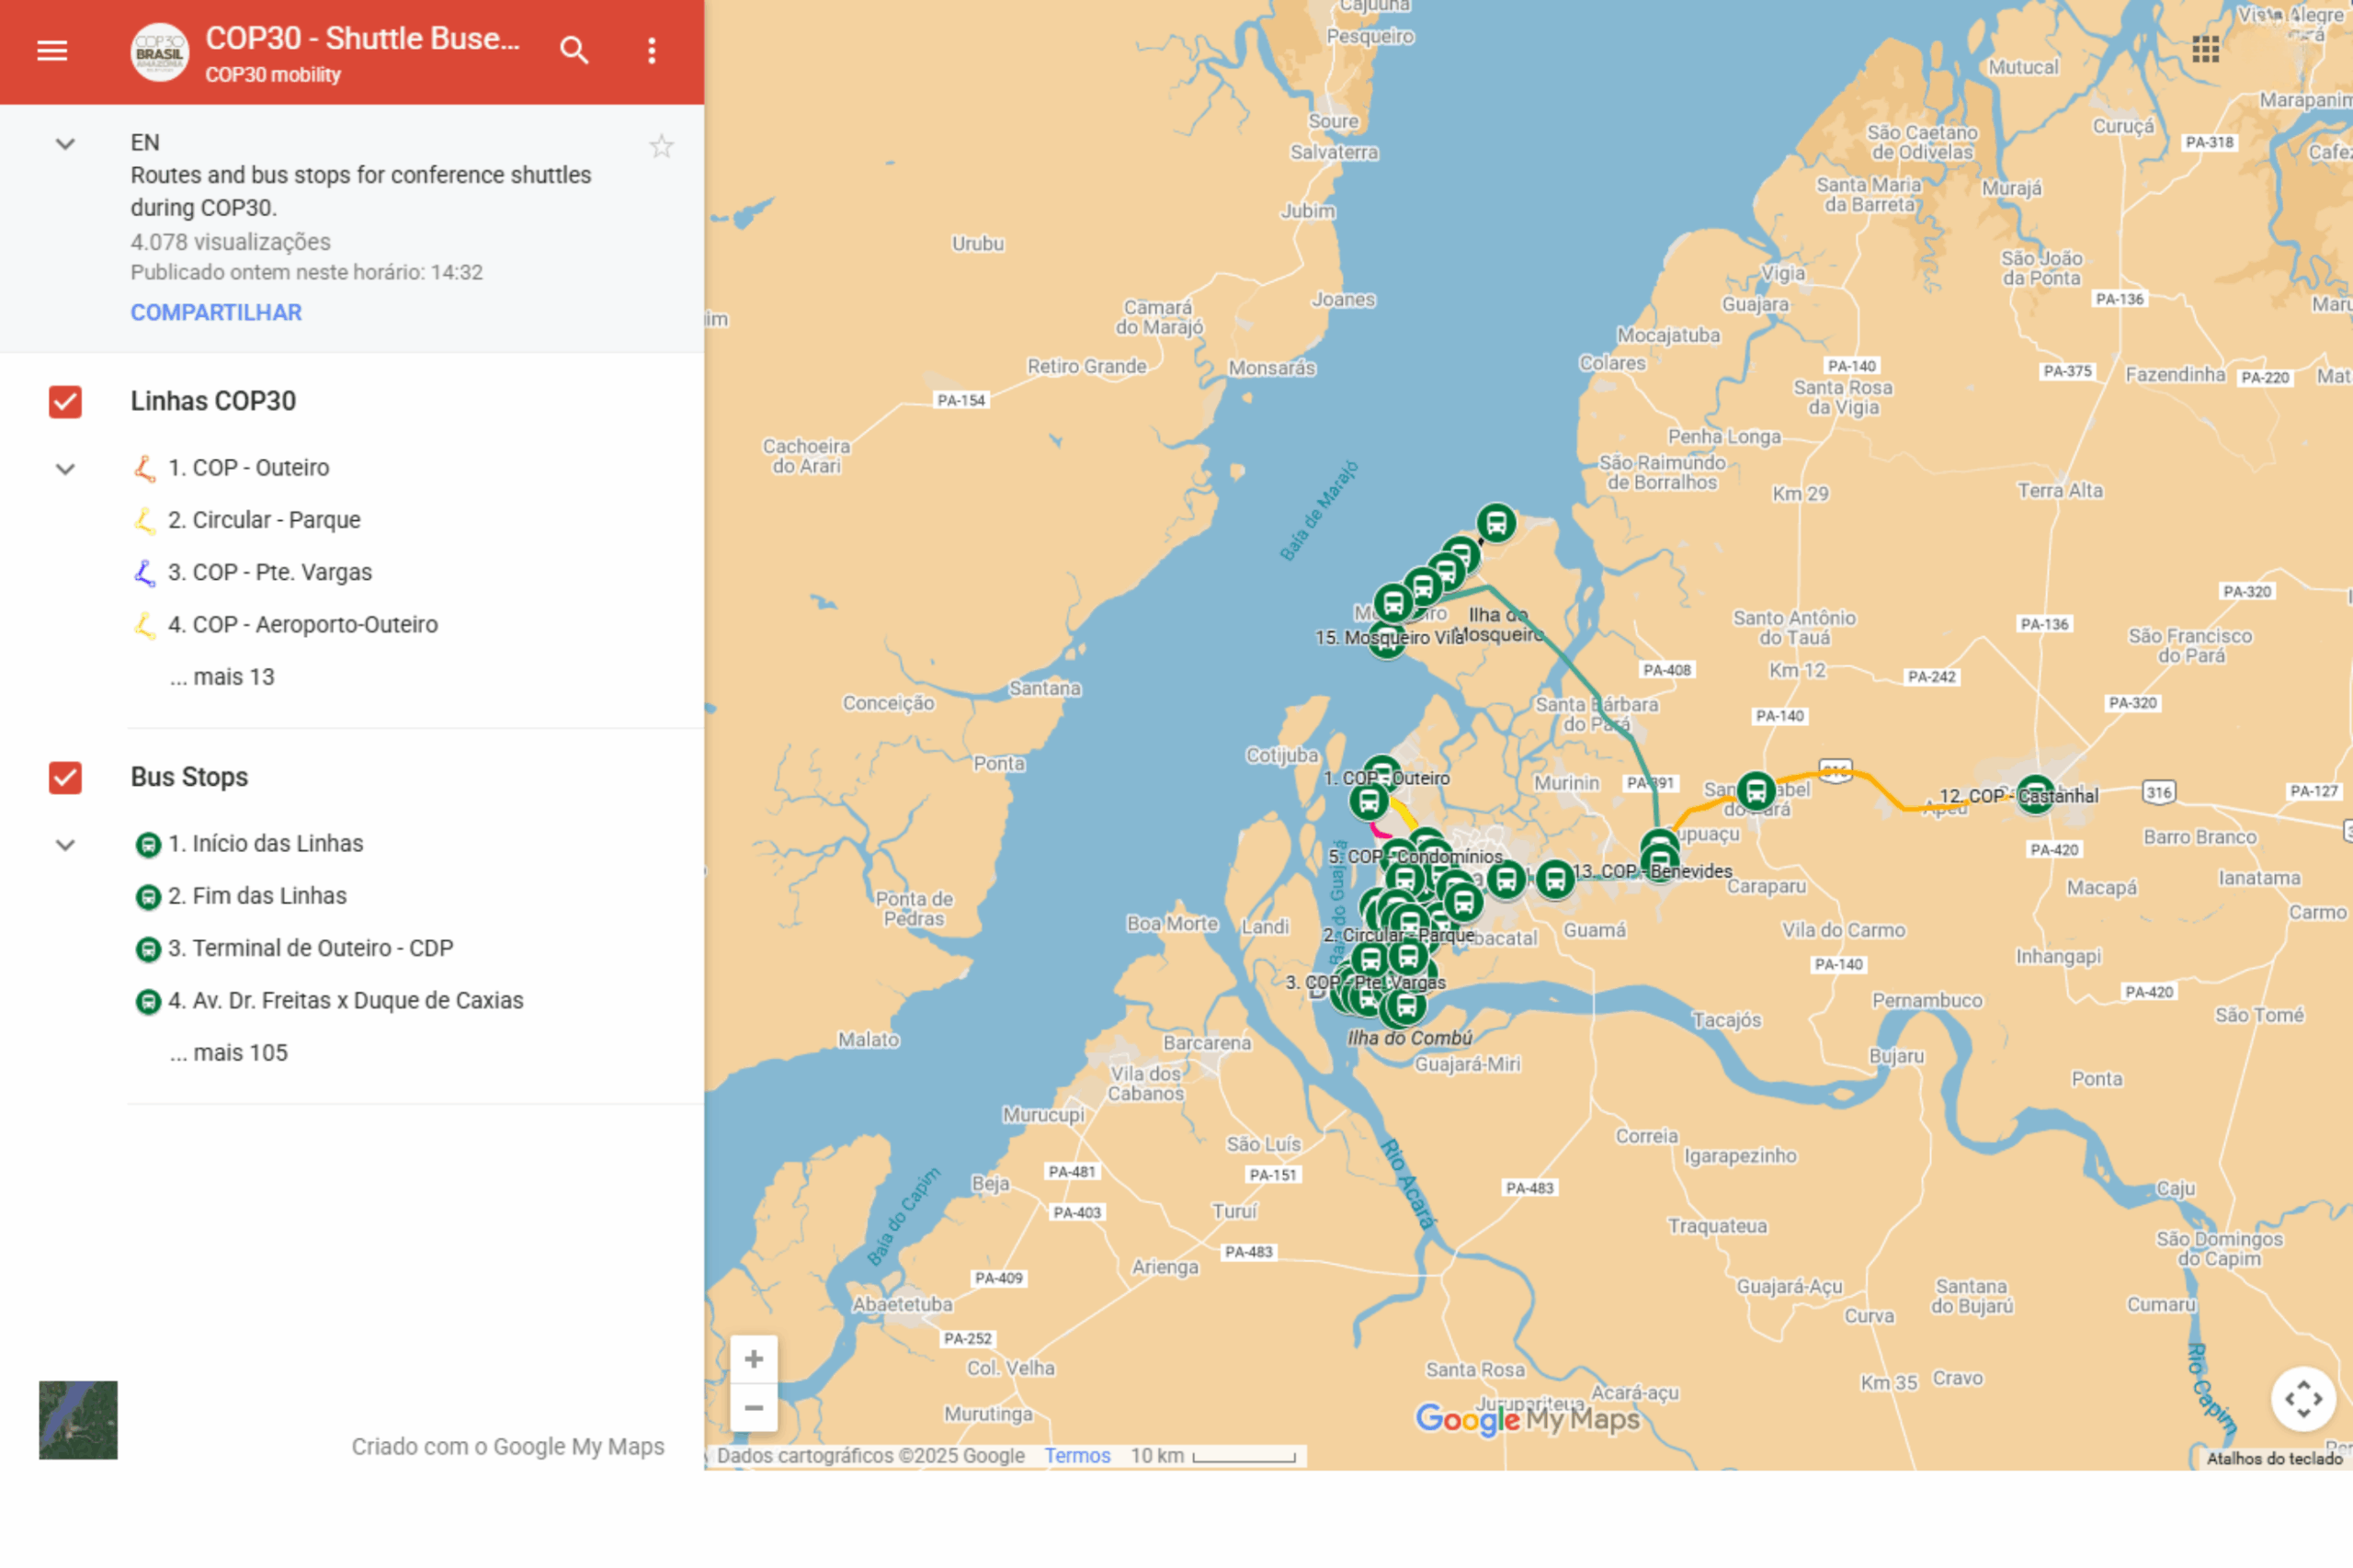Open the three-dot options menu

652,50
